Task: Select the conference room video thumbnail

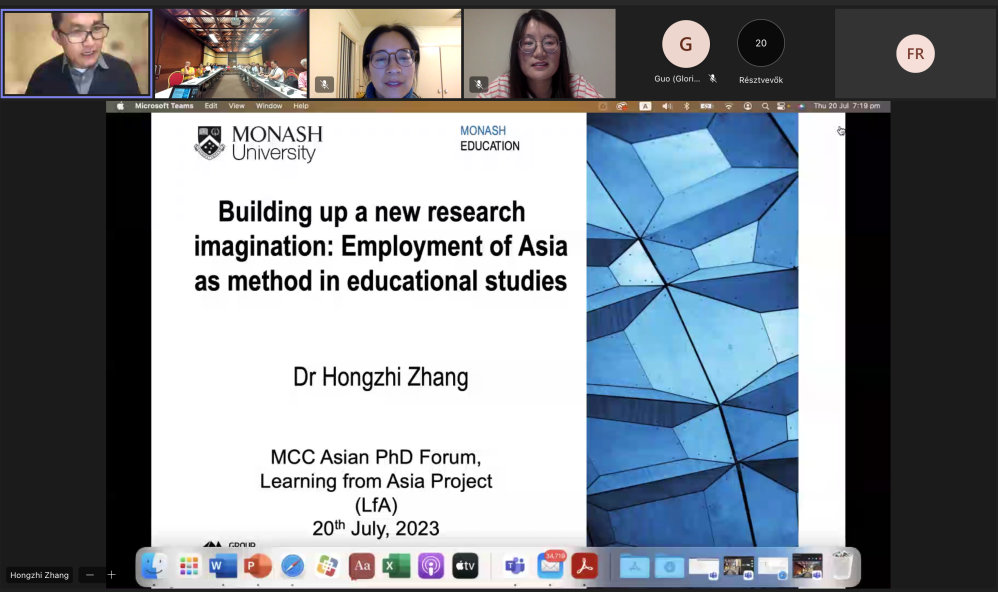Action: point(231,54)
